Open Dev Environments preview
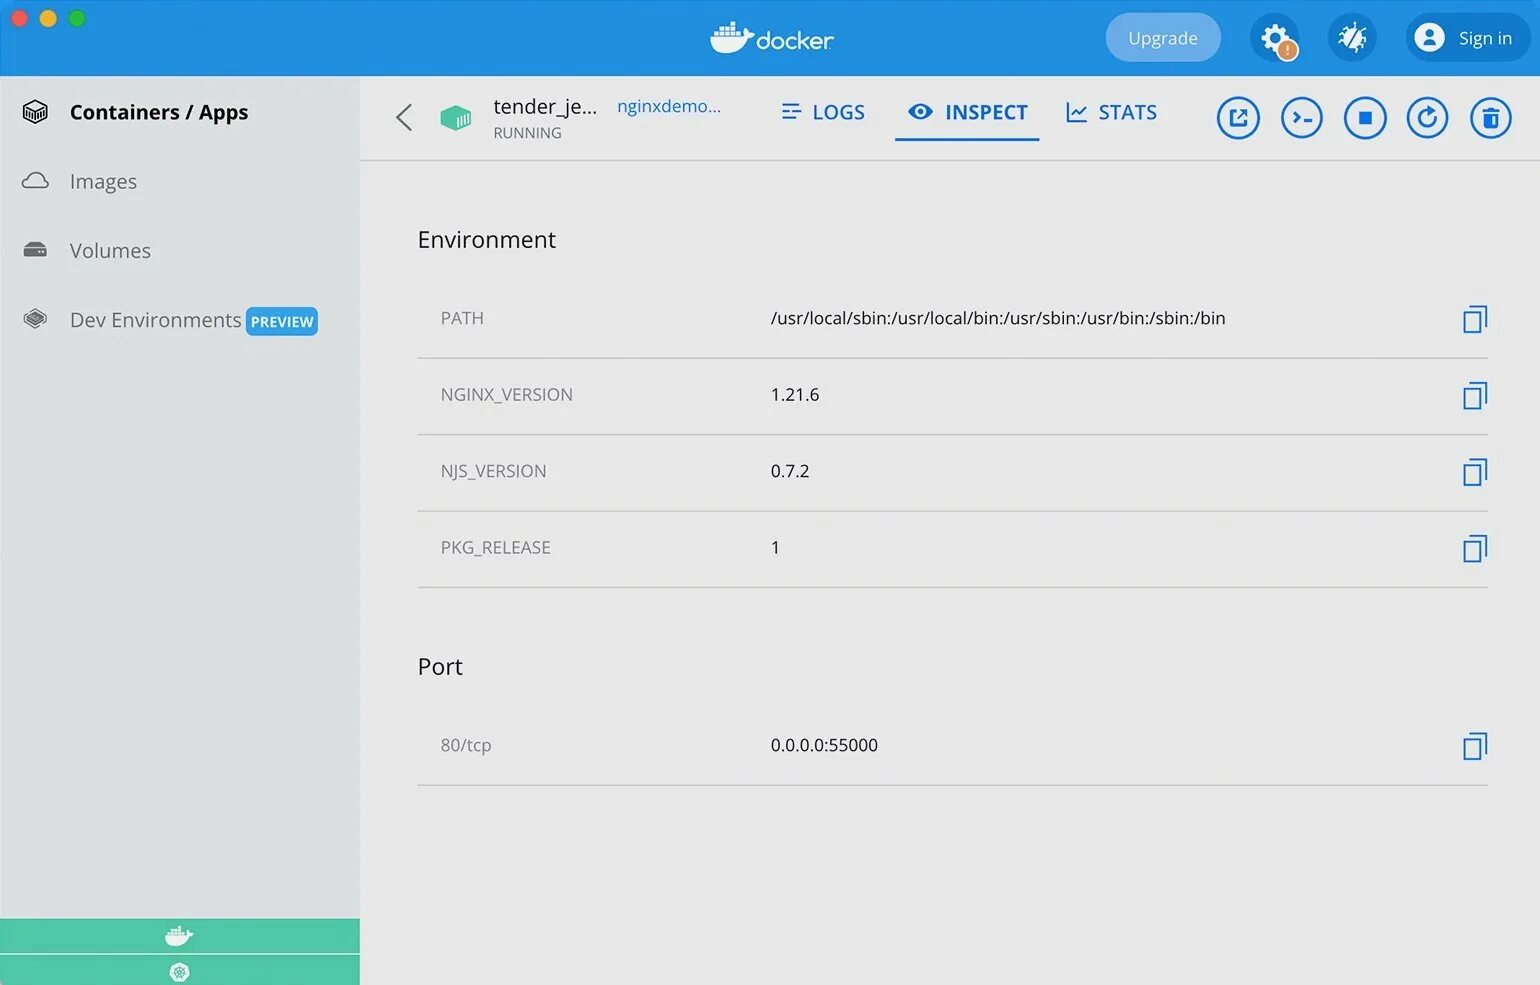Image resolution: width=1540 pixels, height=985 pixels. tap(155, 320)
